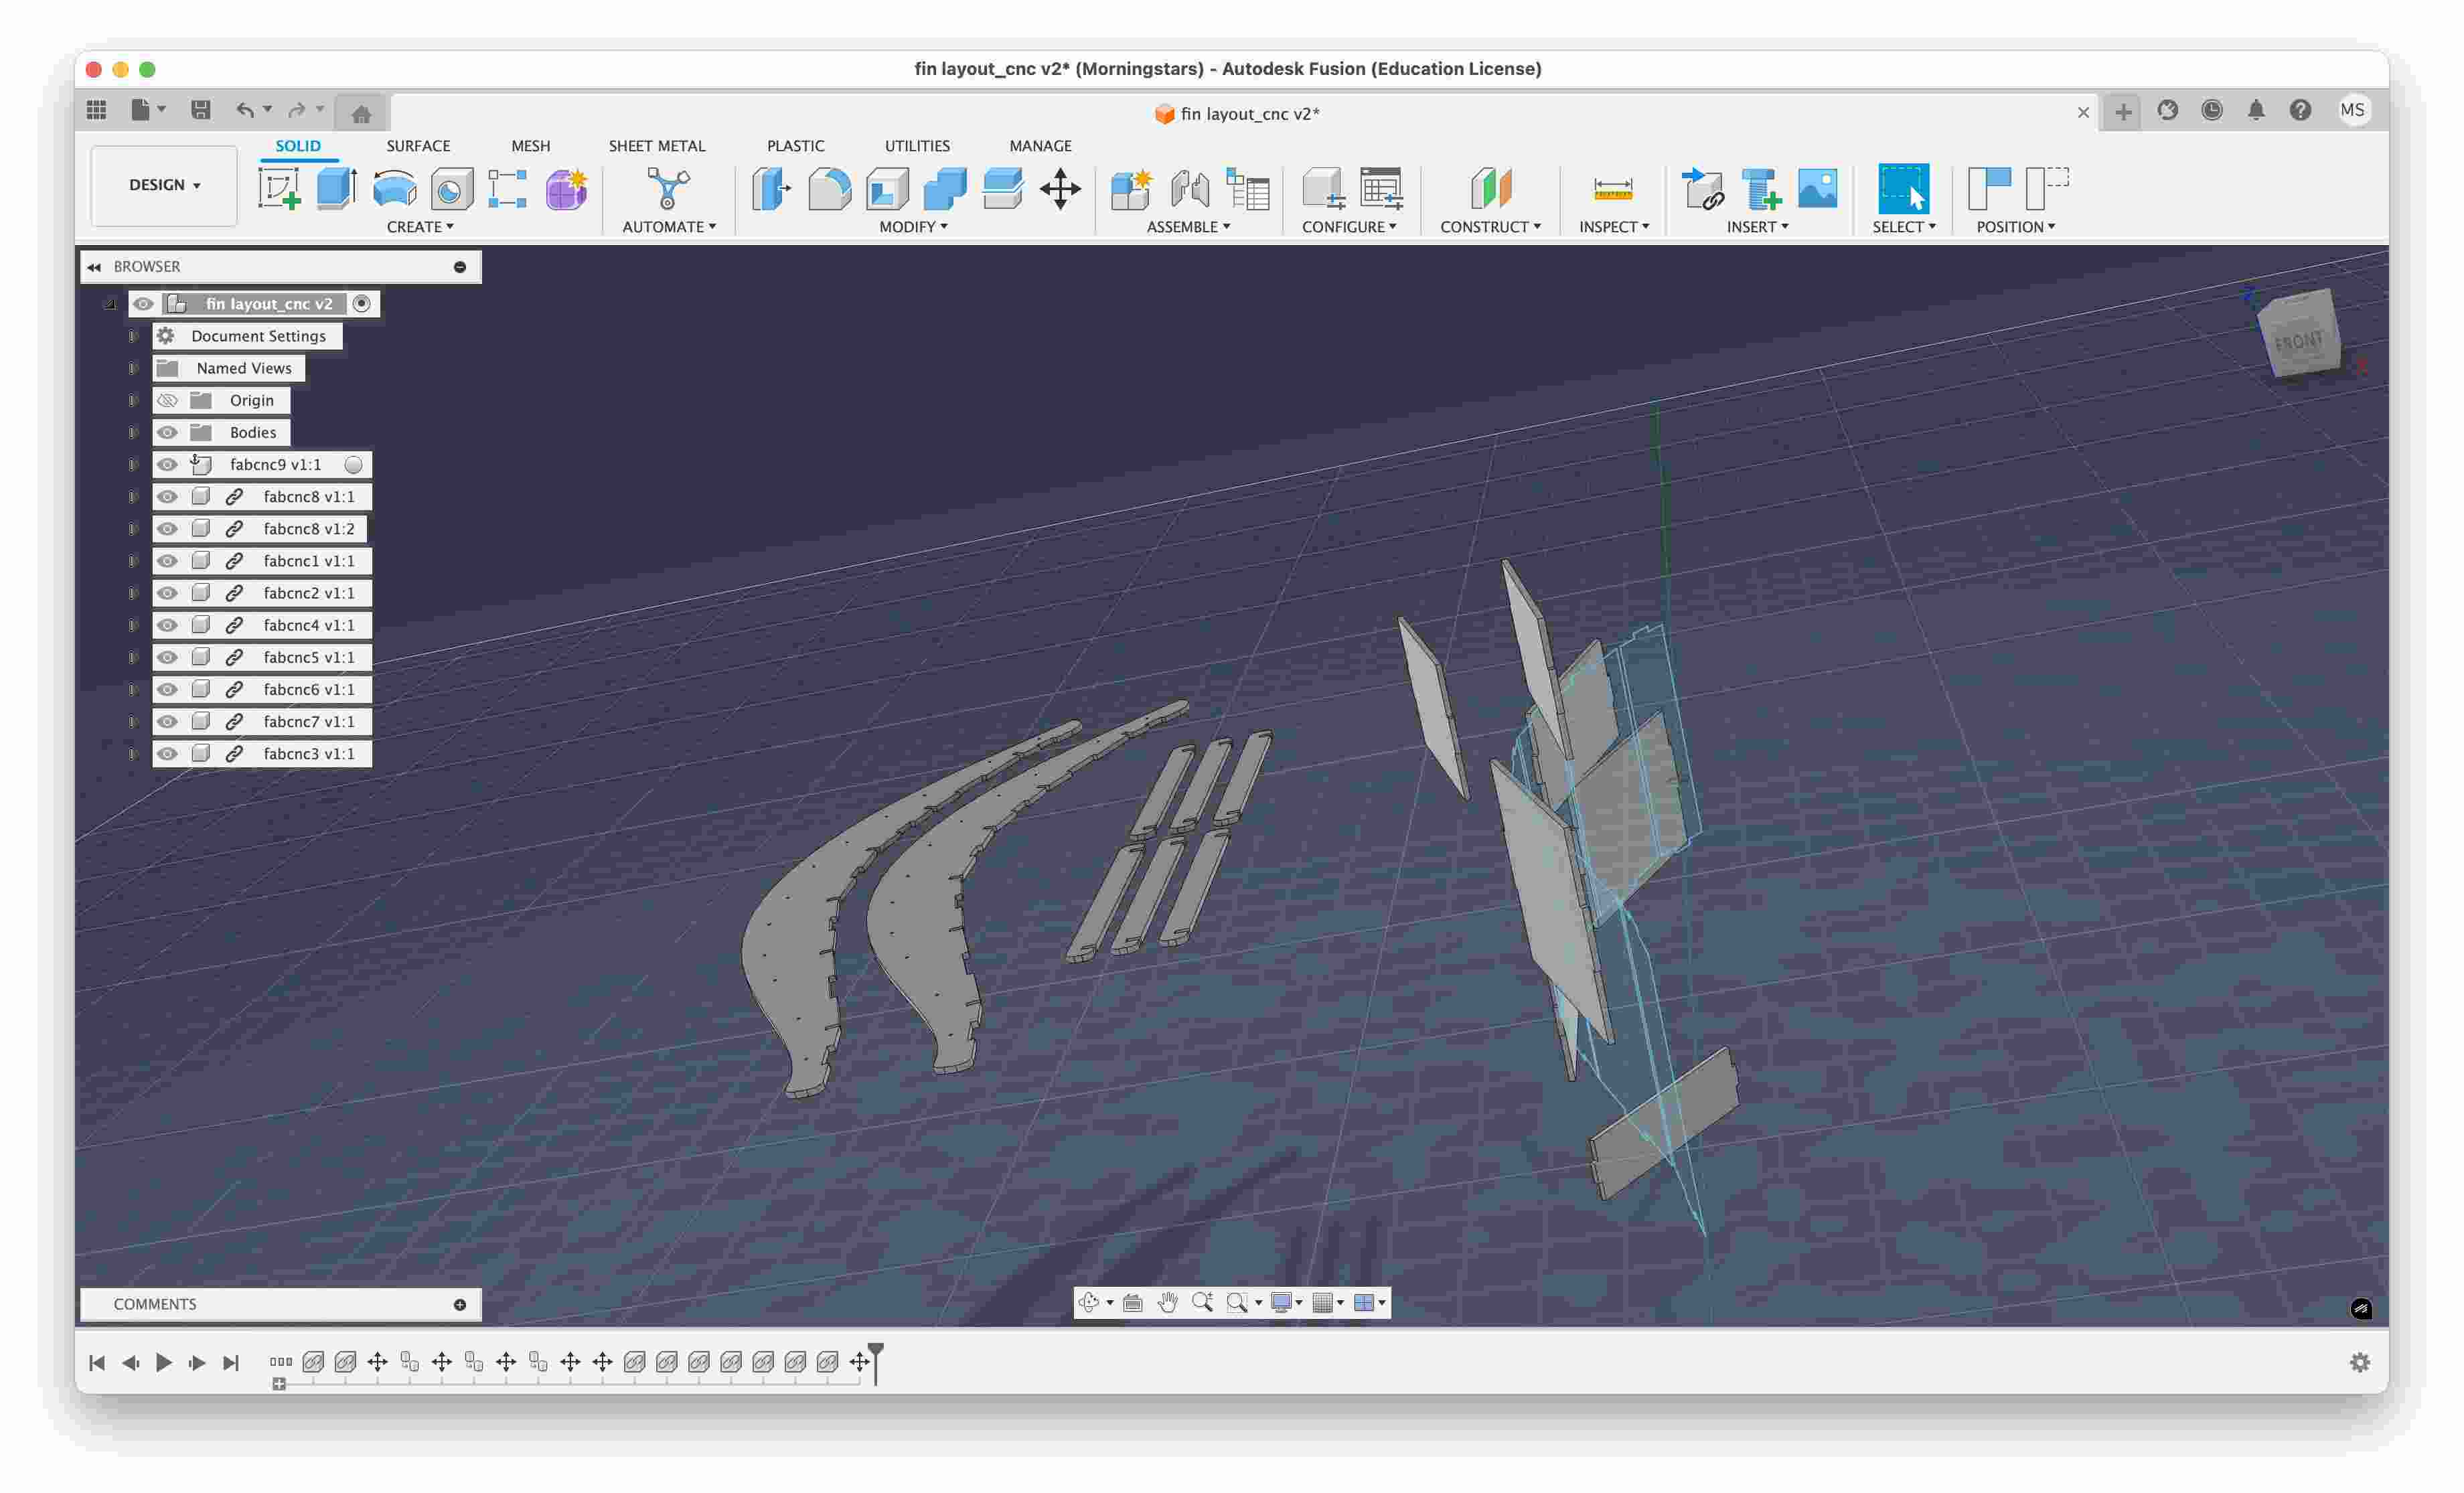Open the MODIFY dropdown menu
The width and height of the screenshot is (2464, 1493).
pyautogui.click(x=913, y=227)
